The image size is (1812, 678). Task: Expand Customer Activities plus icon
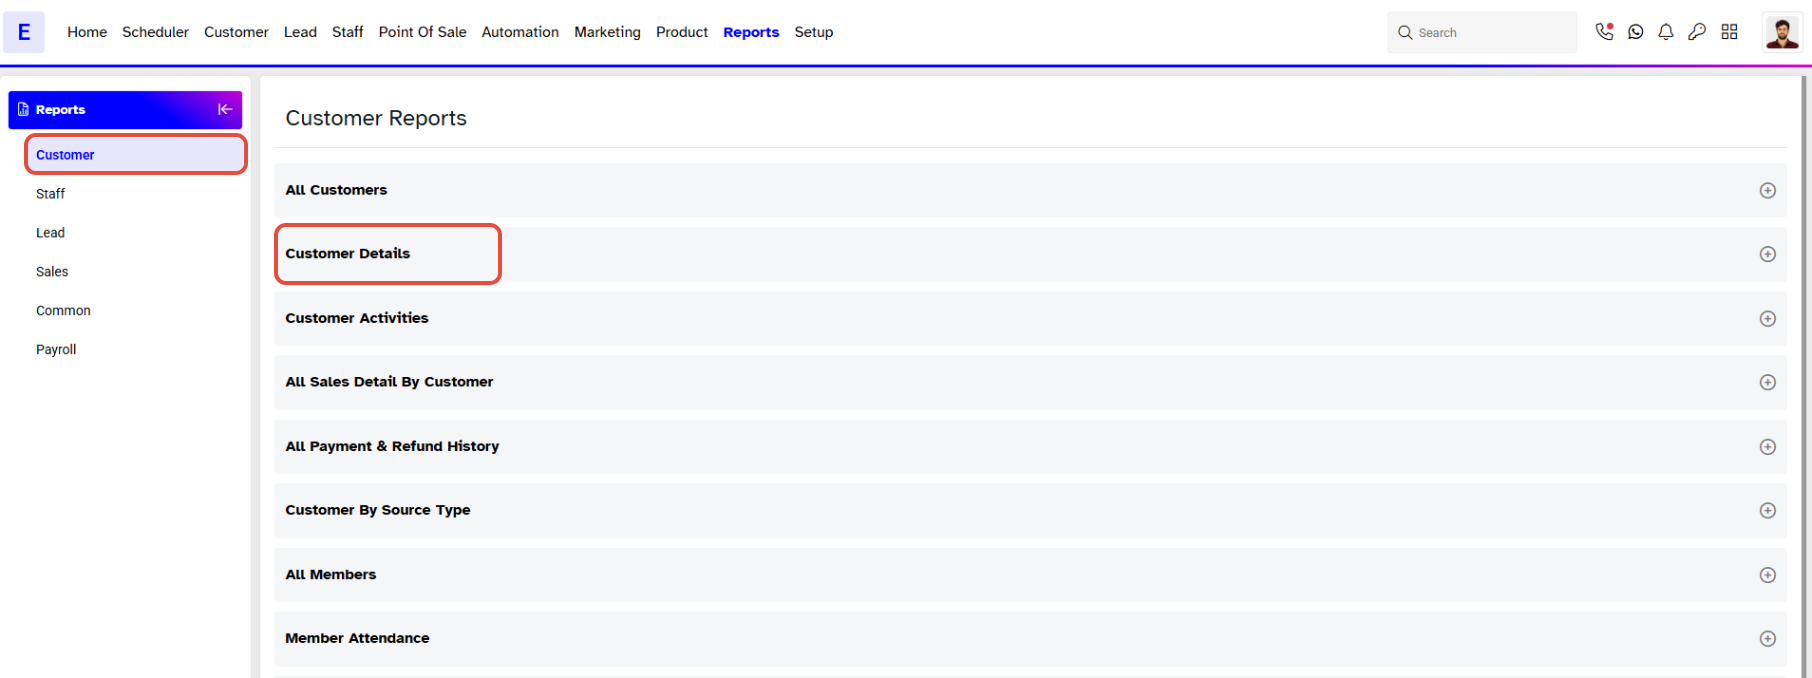pos(1768,318)
